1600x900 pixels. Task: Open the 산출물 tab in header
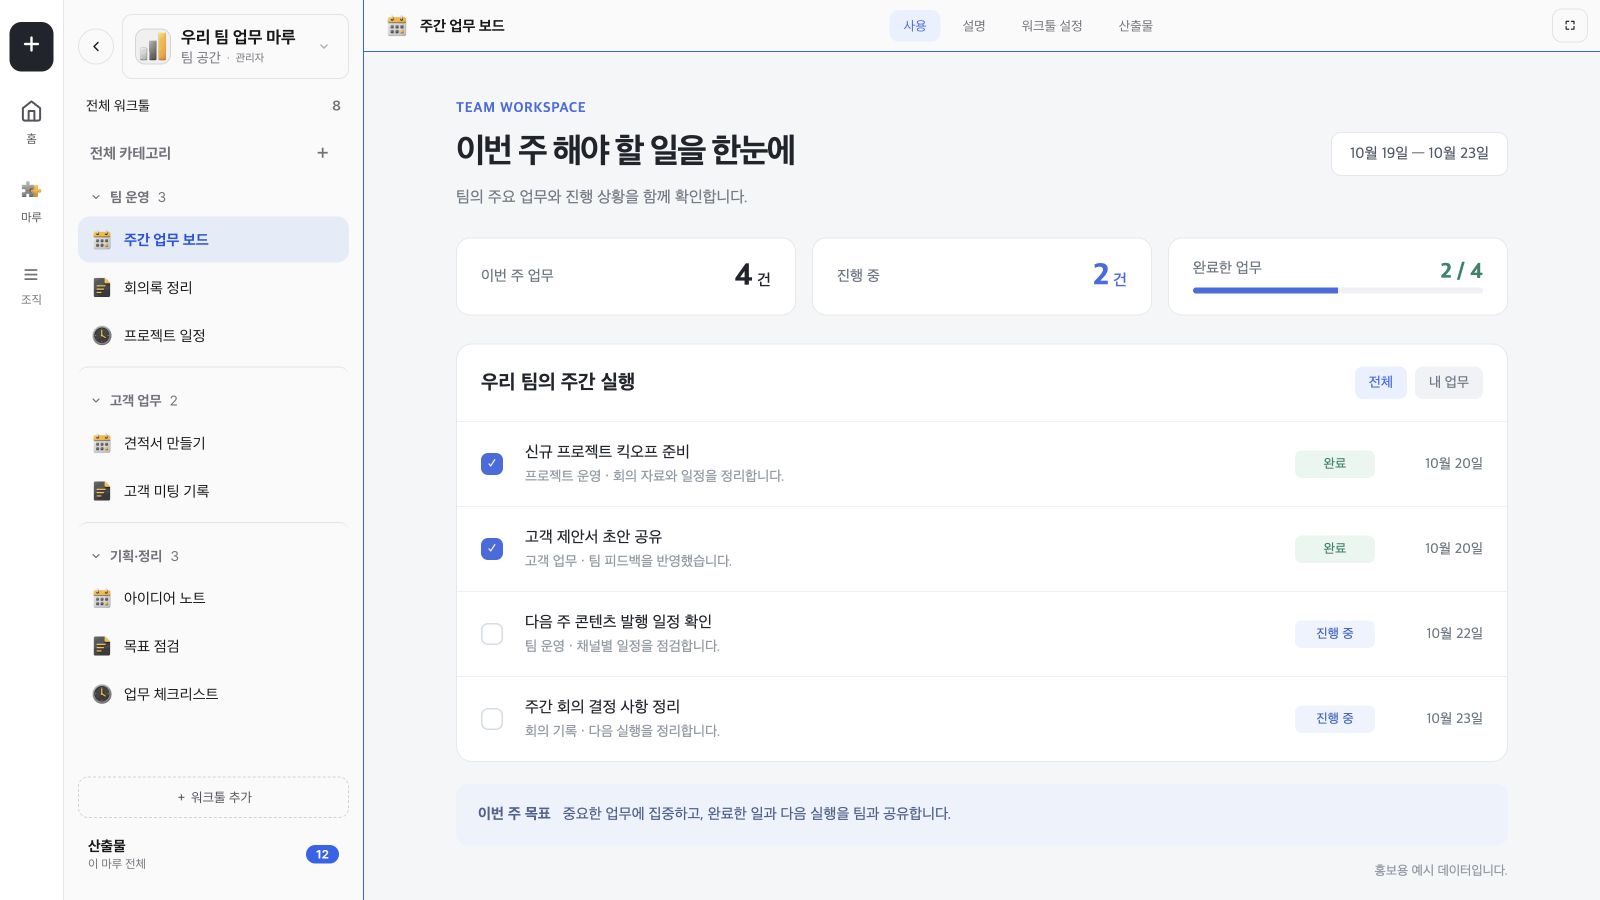point(1135,26)
